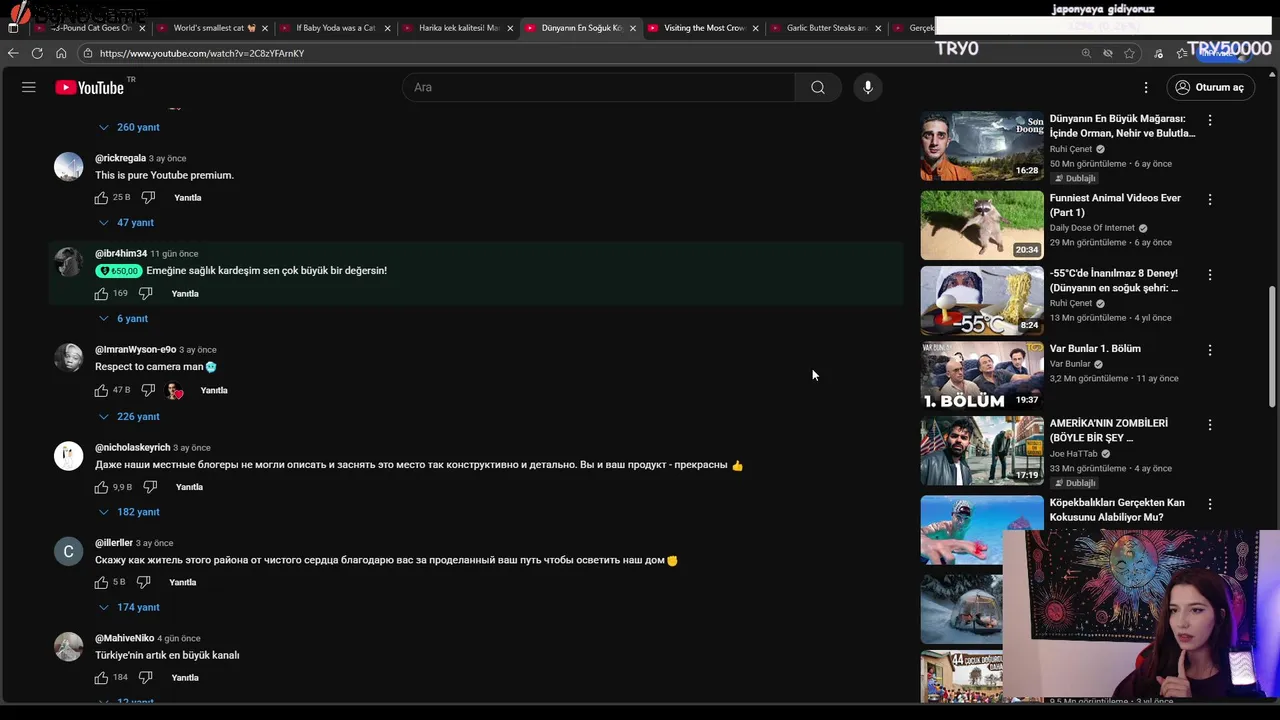Focus the Ara search field
This screenshot has width=1280, height=720.
click(599, 87)
